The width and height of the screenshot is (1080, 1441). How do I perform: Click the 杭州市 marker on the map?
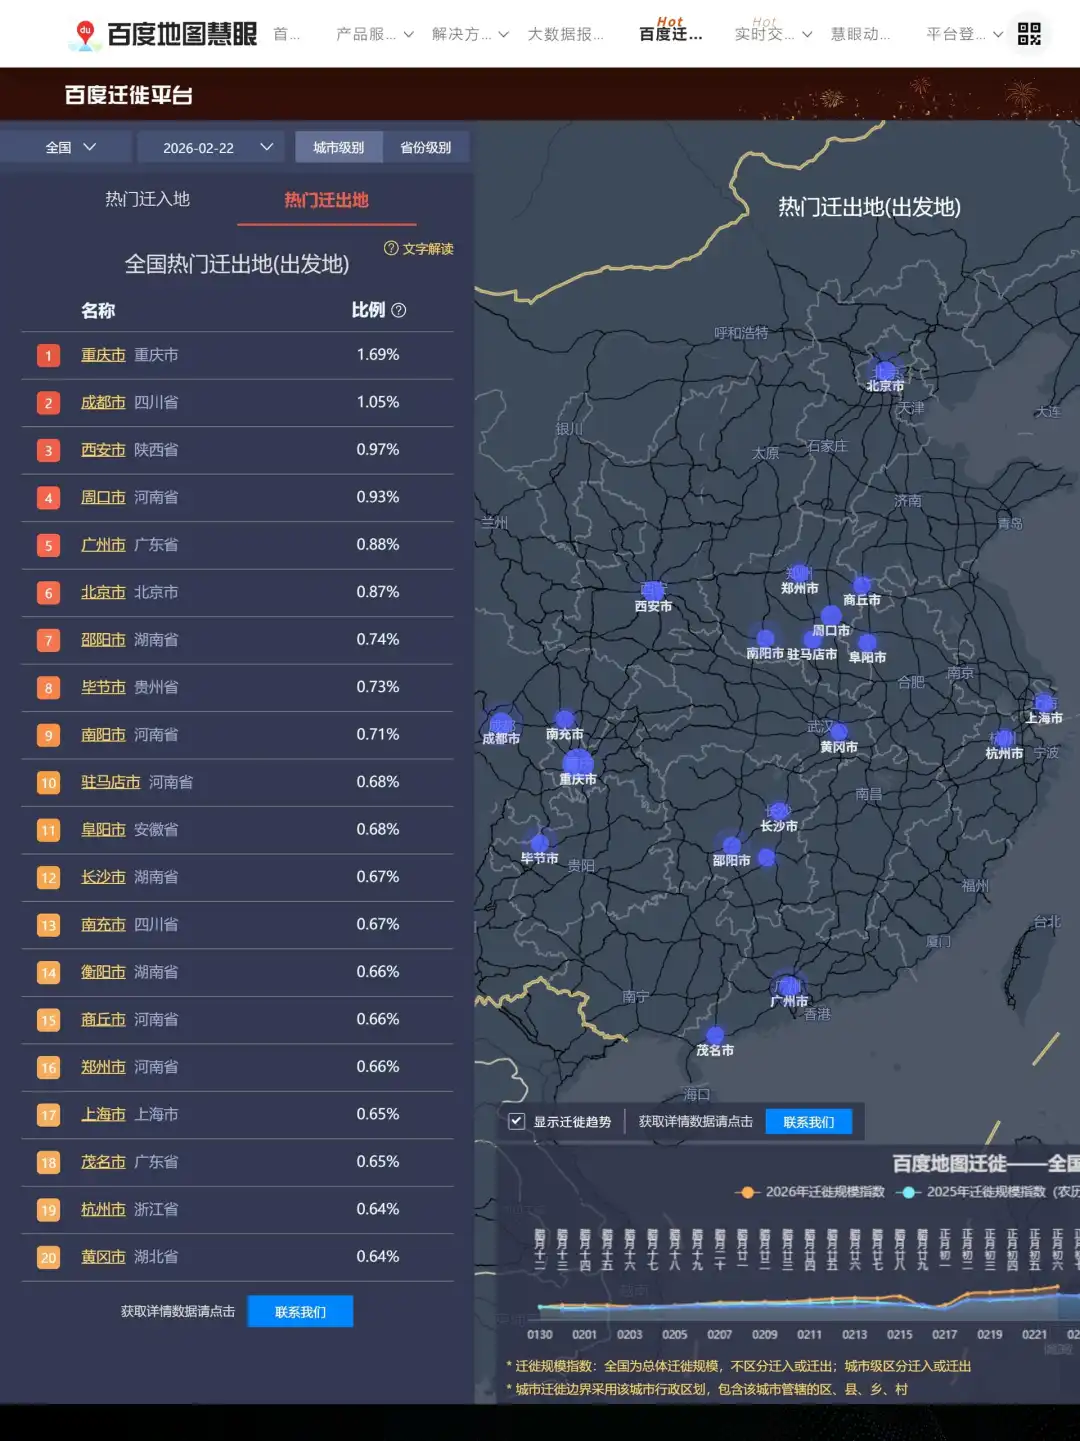tap(1004, 738)
